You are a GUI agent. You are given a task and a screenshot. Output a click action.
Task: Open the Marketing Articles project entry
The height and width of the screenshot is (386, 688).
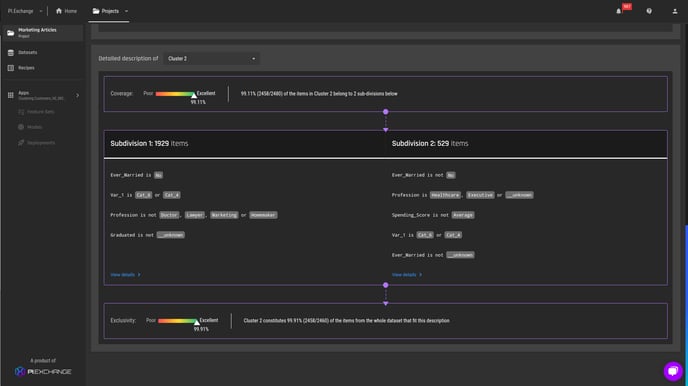(x=43, y=33)
